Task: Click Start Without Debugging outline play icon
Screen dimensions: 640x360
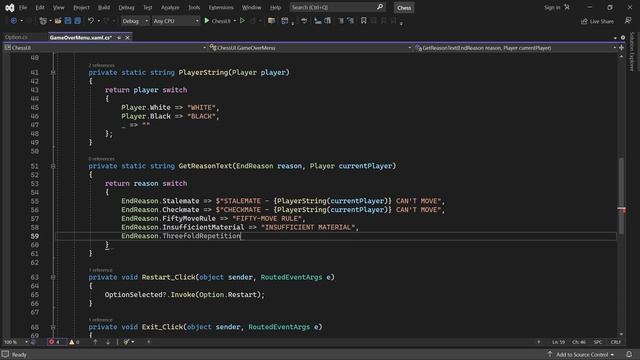Action: 242,21
